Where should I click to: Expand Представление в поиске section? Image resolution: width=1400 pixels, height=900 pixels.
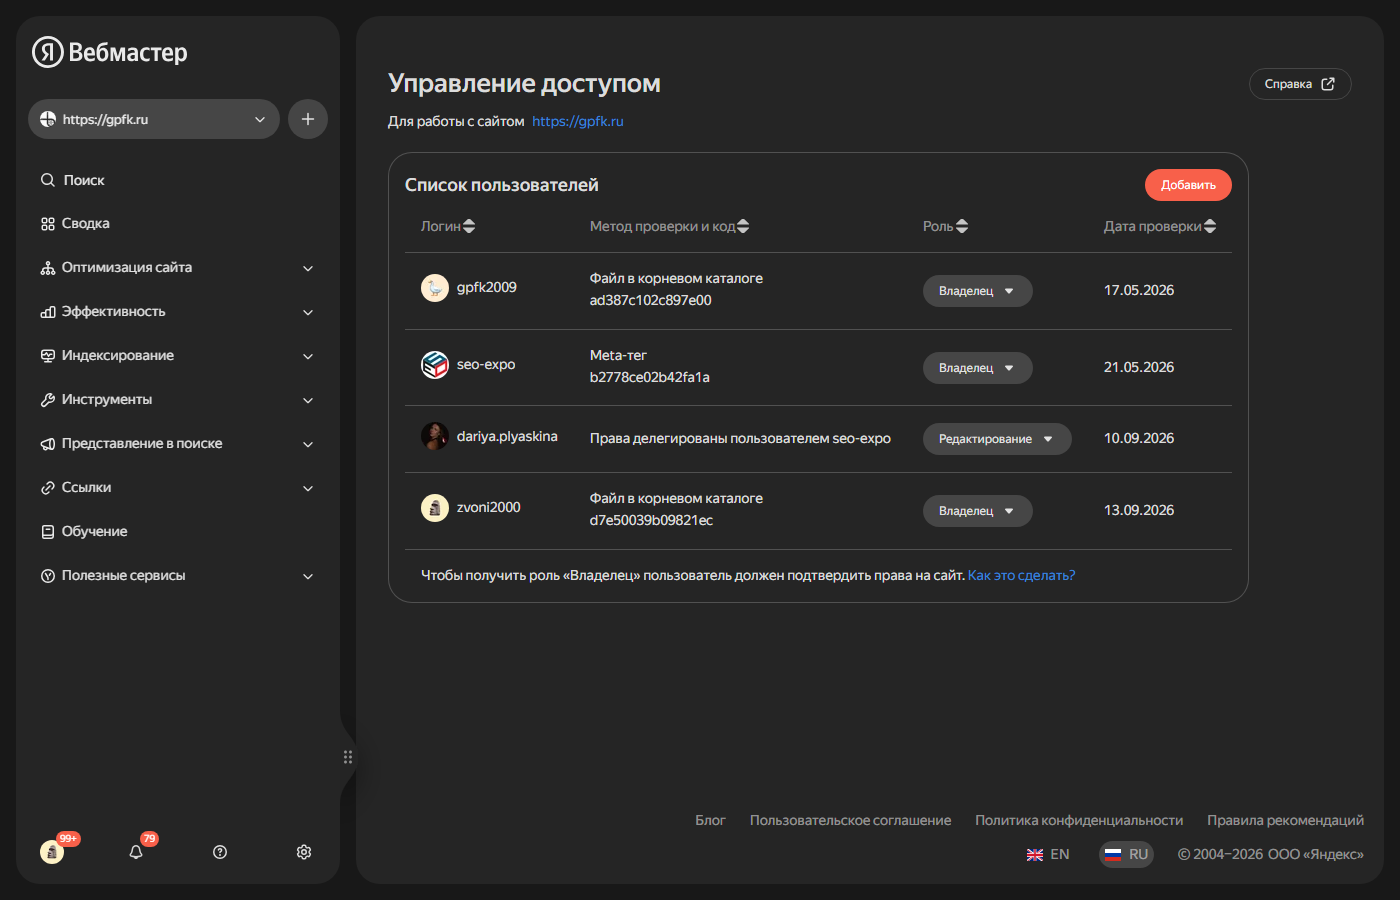pos(178,444)
